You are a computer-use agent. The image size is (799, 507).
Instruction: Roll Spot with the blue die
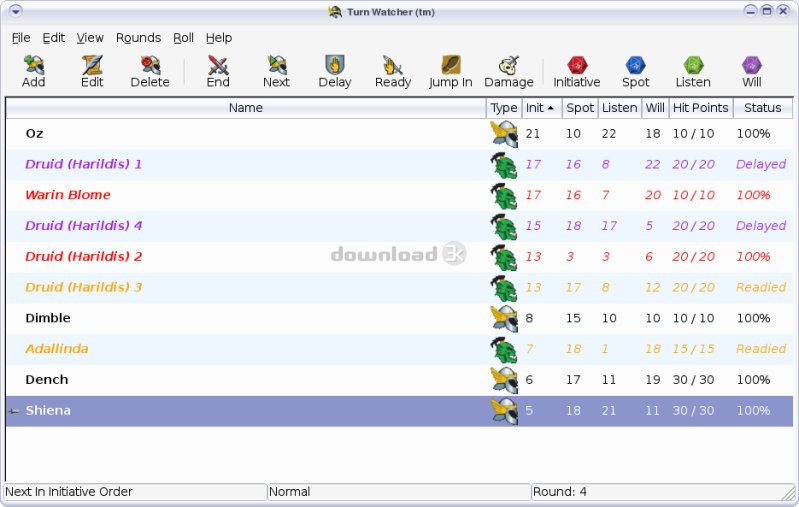(635, 65)
